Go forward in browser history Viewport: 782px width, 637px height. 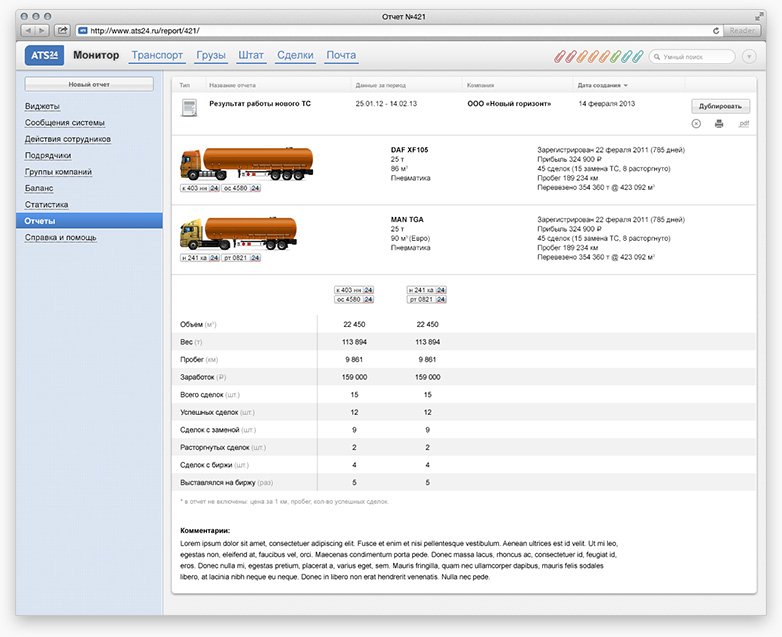[x=42, y=30]
